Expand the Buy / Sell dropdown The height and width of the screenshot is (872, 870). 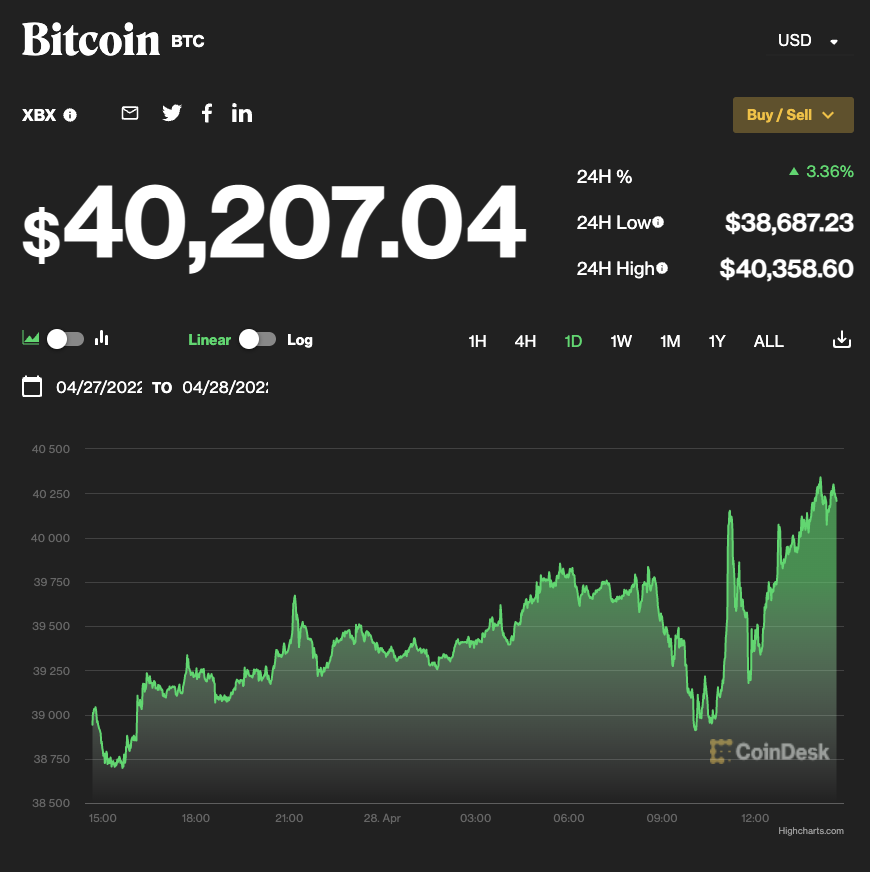pos(792,115)
